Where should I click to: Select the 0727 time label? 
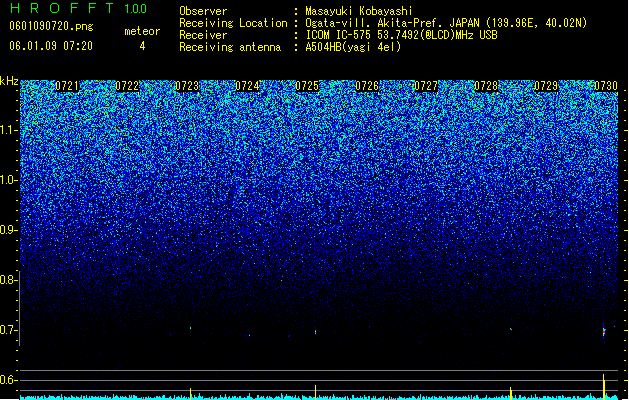[426, 86]
